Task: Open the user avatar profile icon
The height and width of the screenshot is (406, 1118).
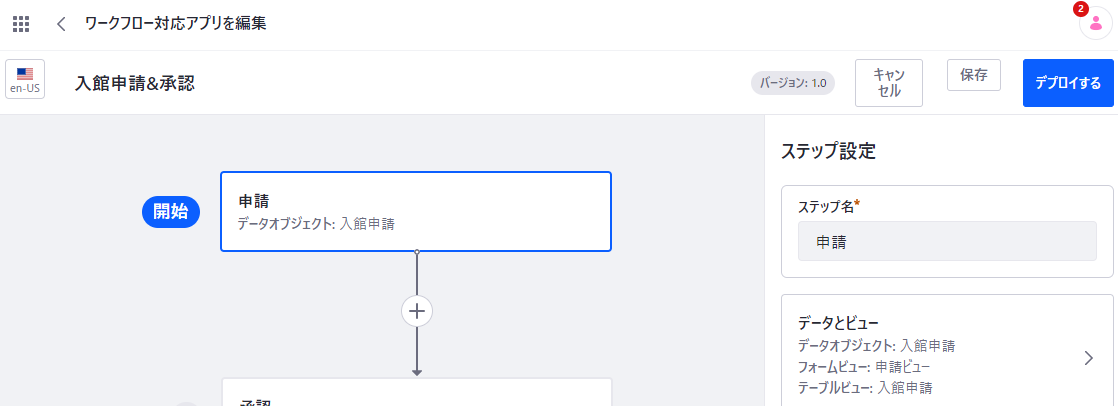Action: pyautogui.click(x=1096, y=24)
